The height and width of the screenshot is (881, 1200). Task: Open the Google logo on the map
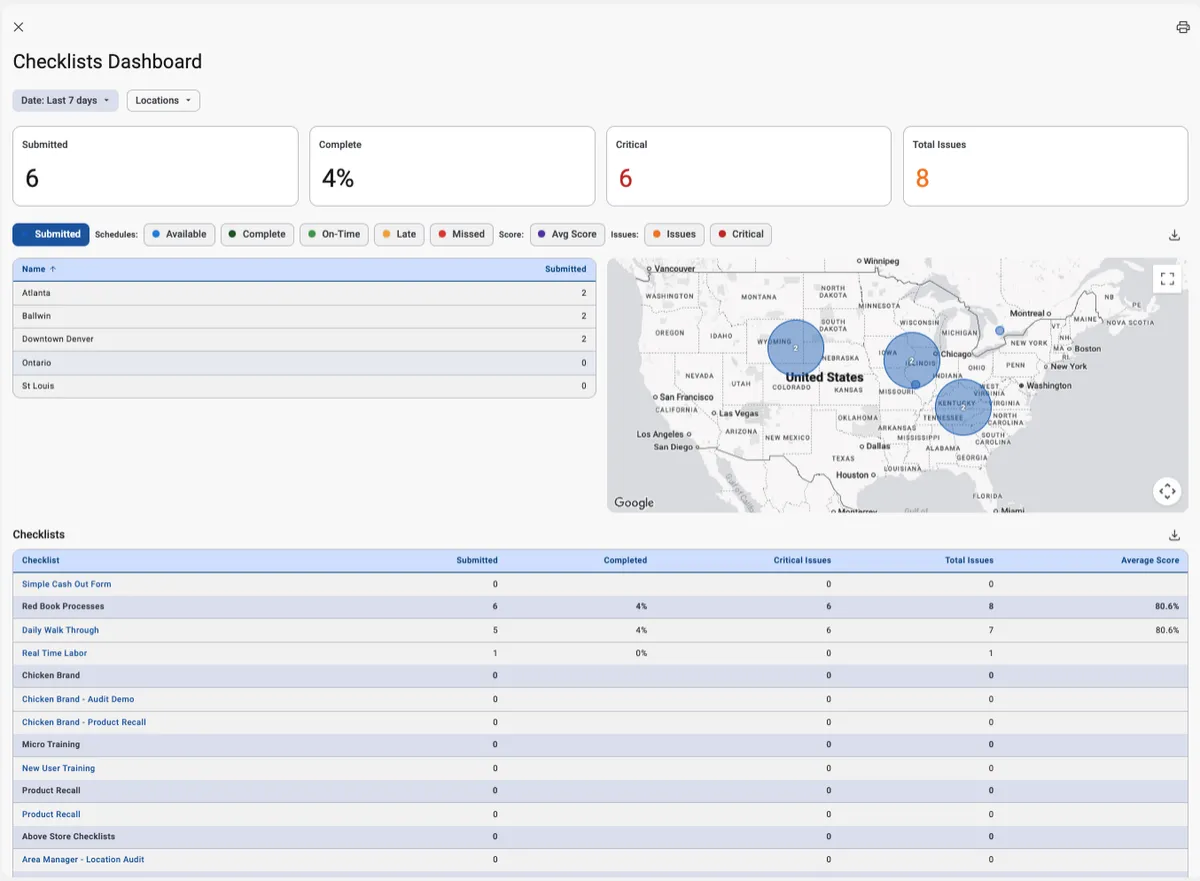tap(634, 503)
